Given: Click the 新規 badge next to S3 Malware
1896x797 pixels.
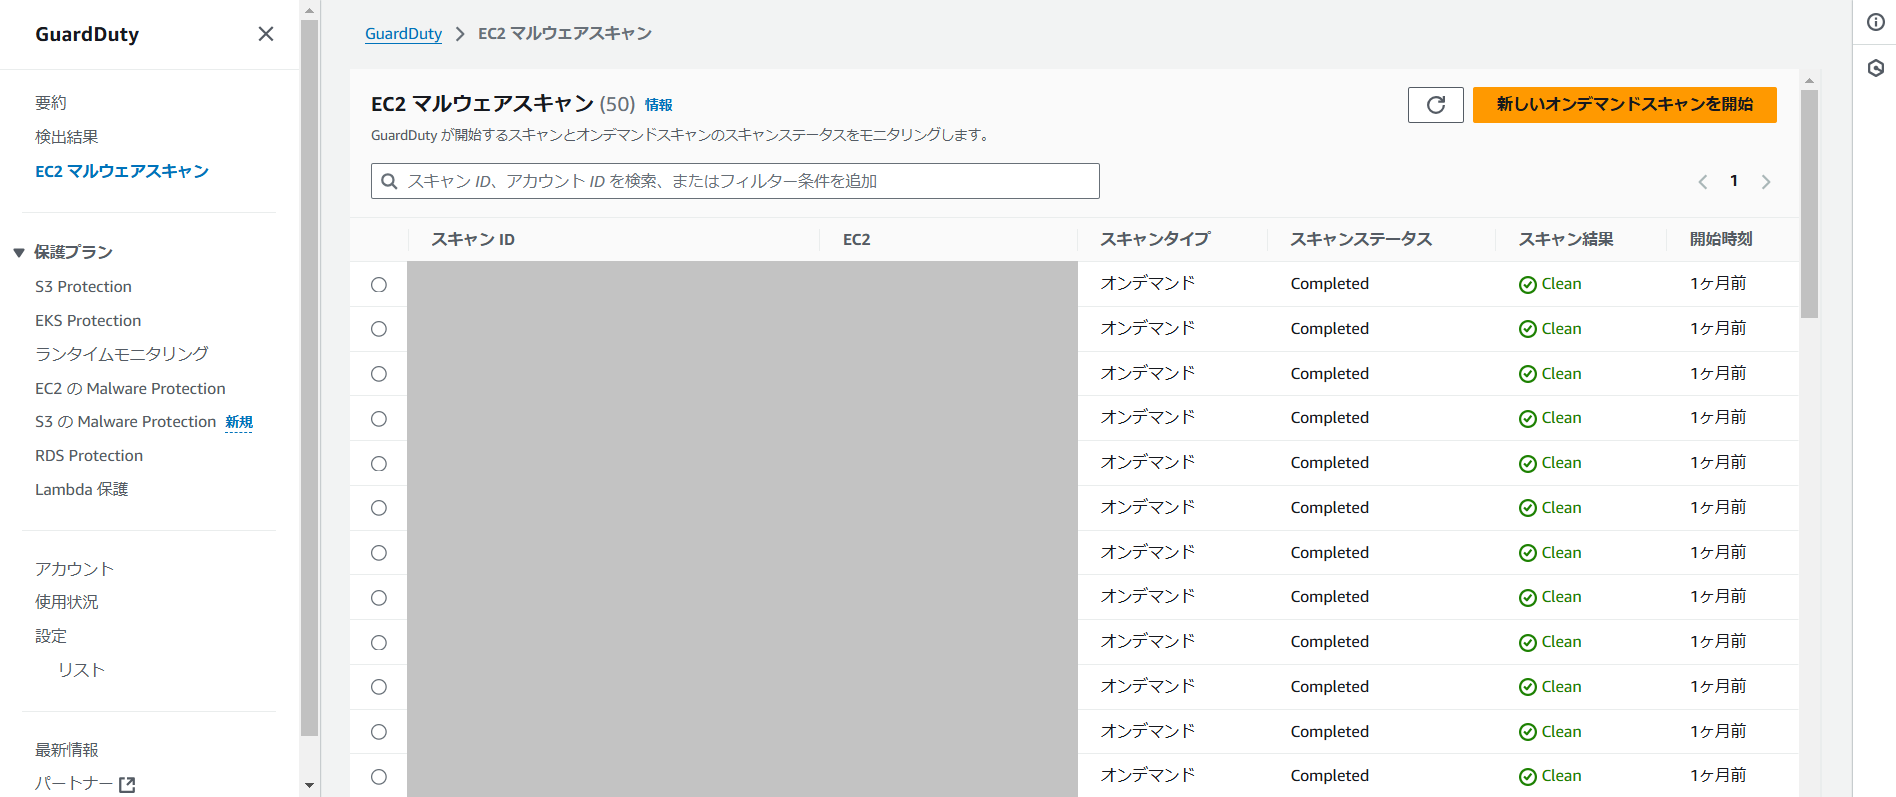Looking at the screenshot, I should click(239, 422).
